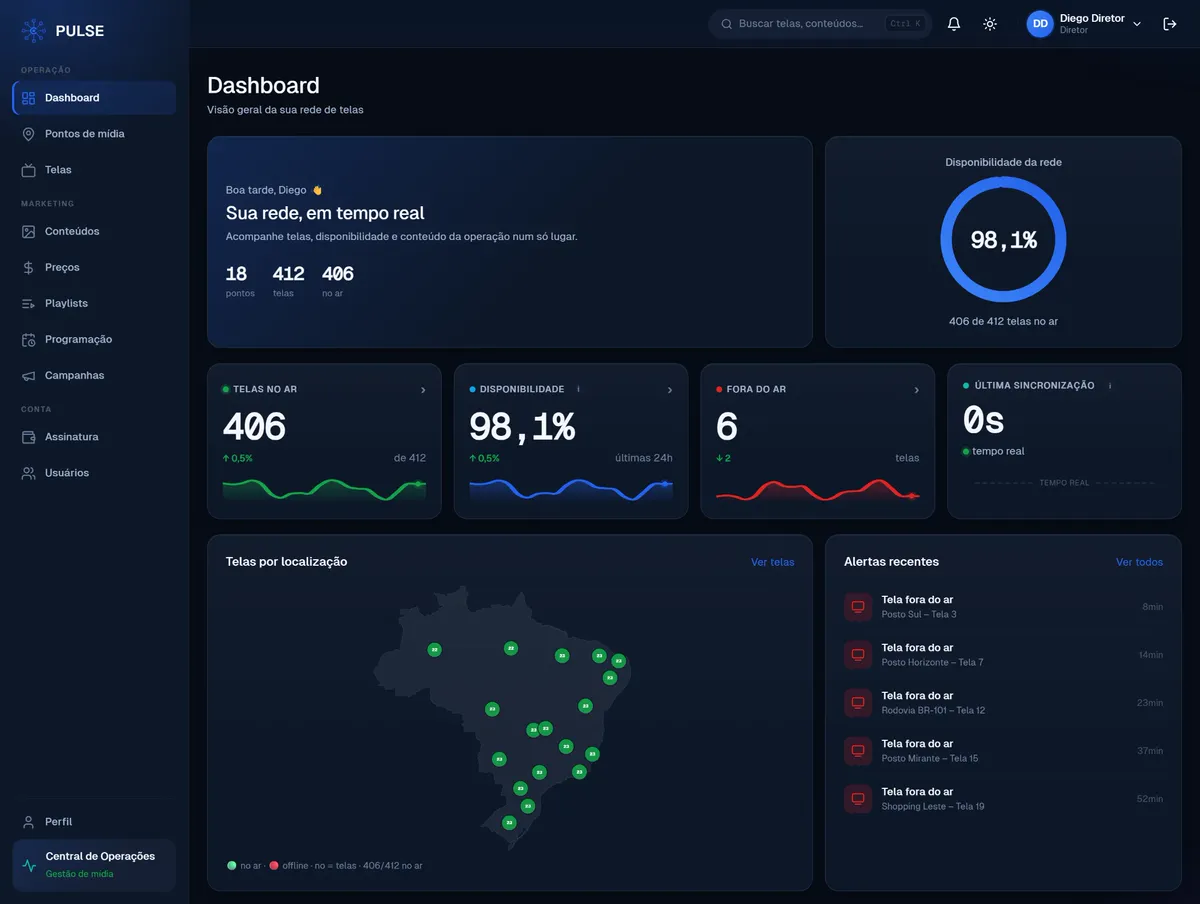Viewport: 1200px width, 904px height.
Task: Open Programação in the sidebar
Action: (94, 339)
